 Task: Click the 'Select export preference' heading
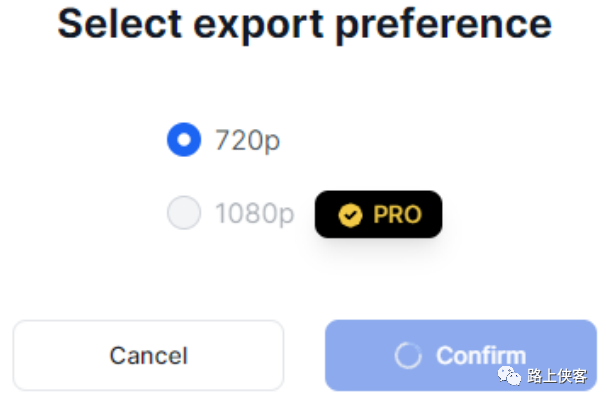304,24
